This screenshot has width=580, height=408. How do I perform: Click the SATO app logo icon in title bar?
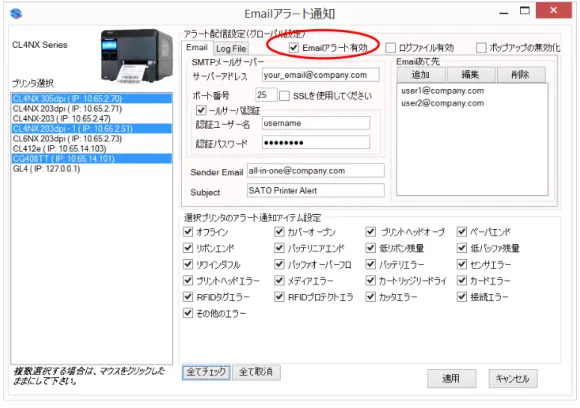pyautogui.click(x=16, y=14)
